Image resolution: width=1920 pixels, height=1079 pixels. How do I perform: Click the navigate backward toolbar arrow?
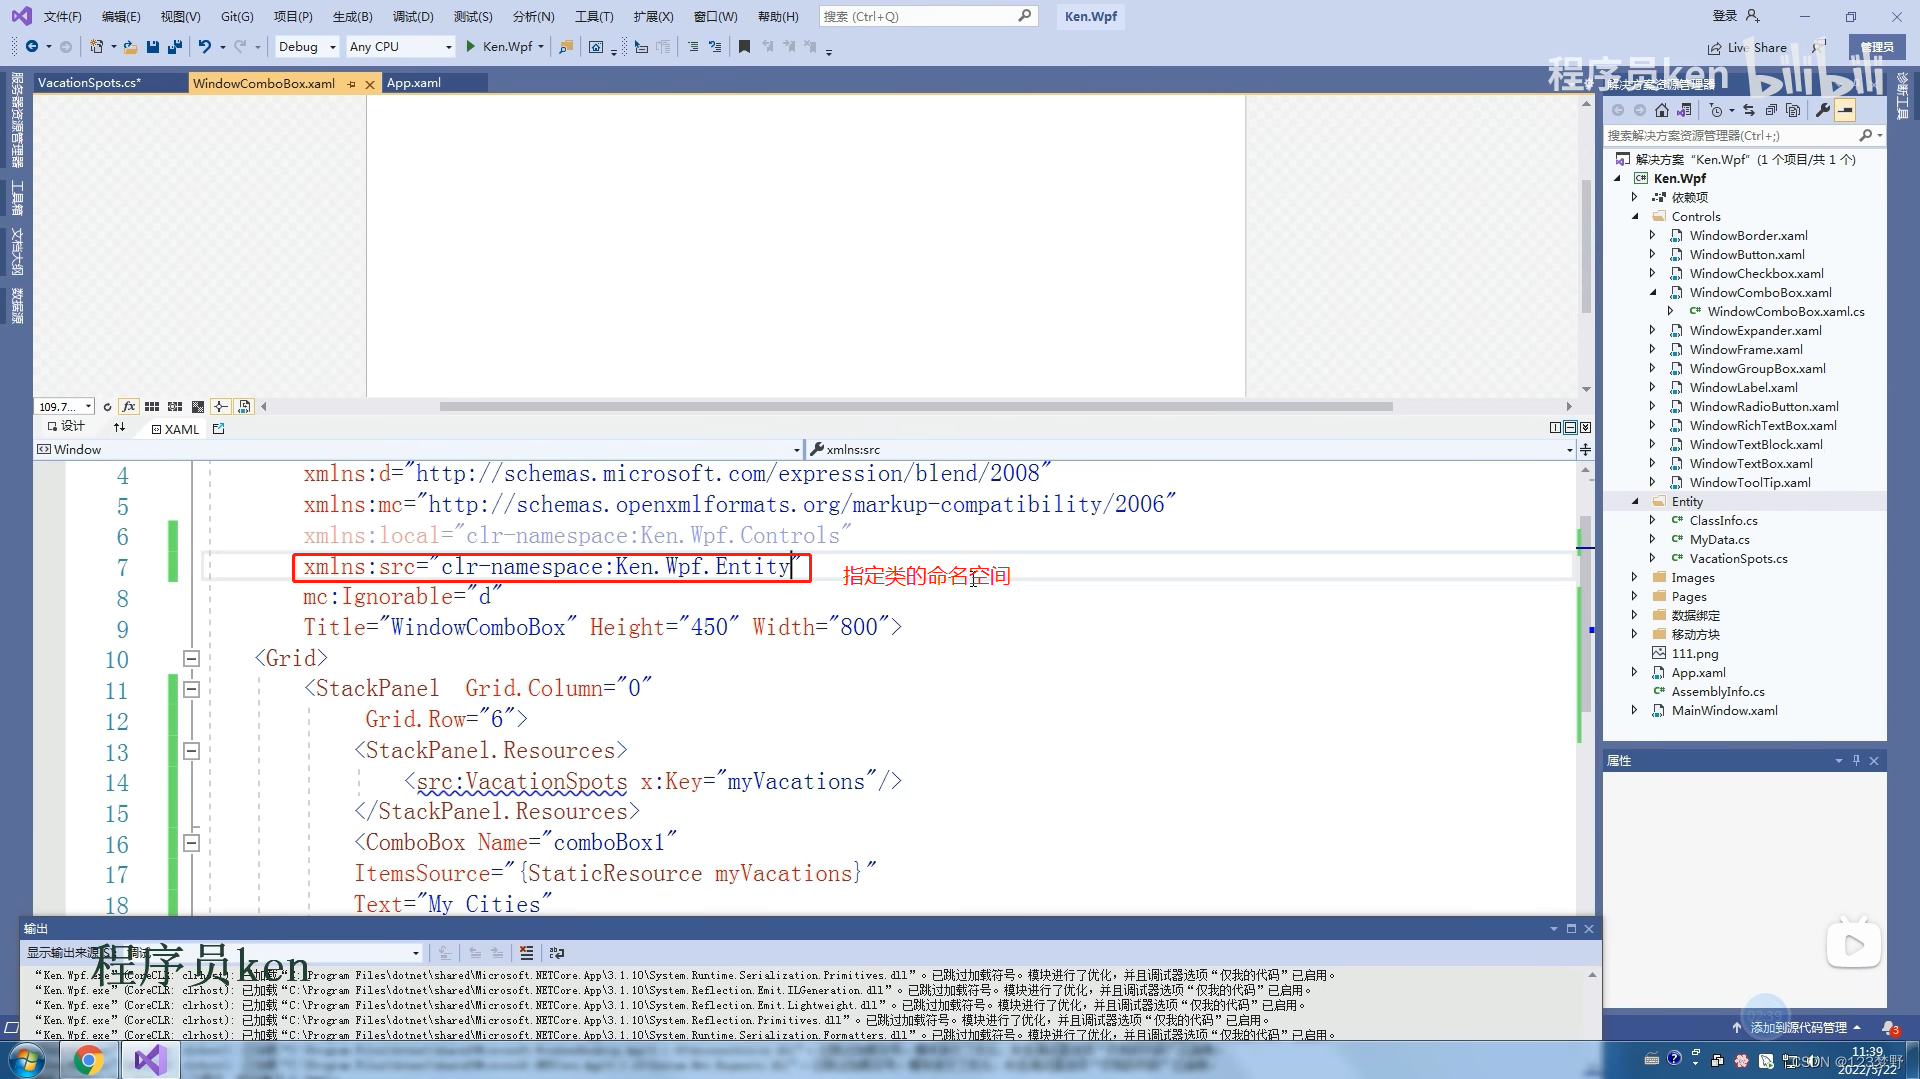click(x=31, y=47)
